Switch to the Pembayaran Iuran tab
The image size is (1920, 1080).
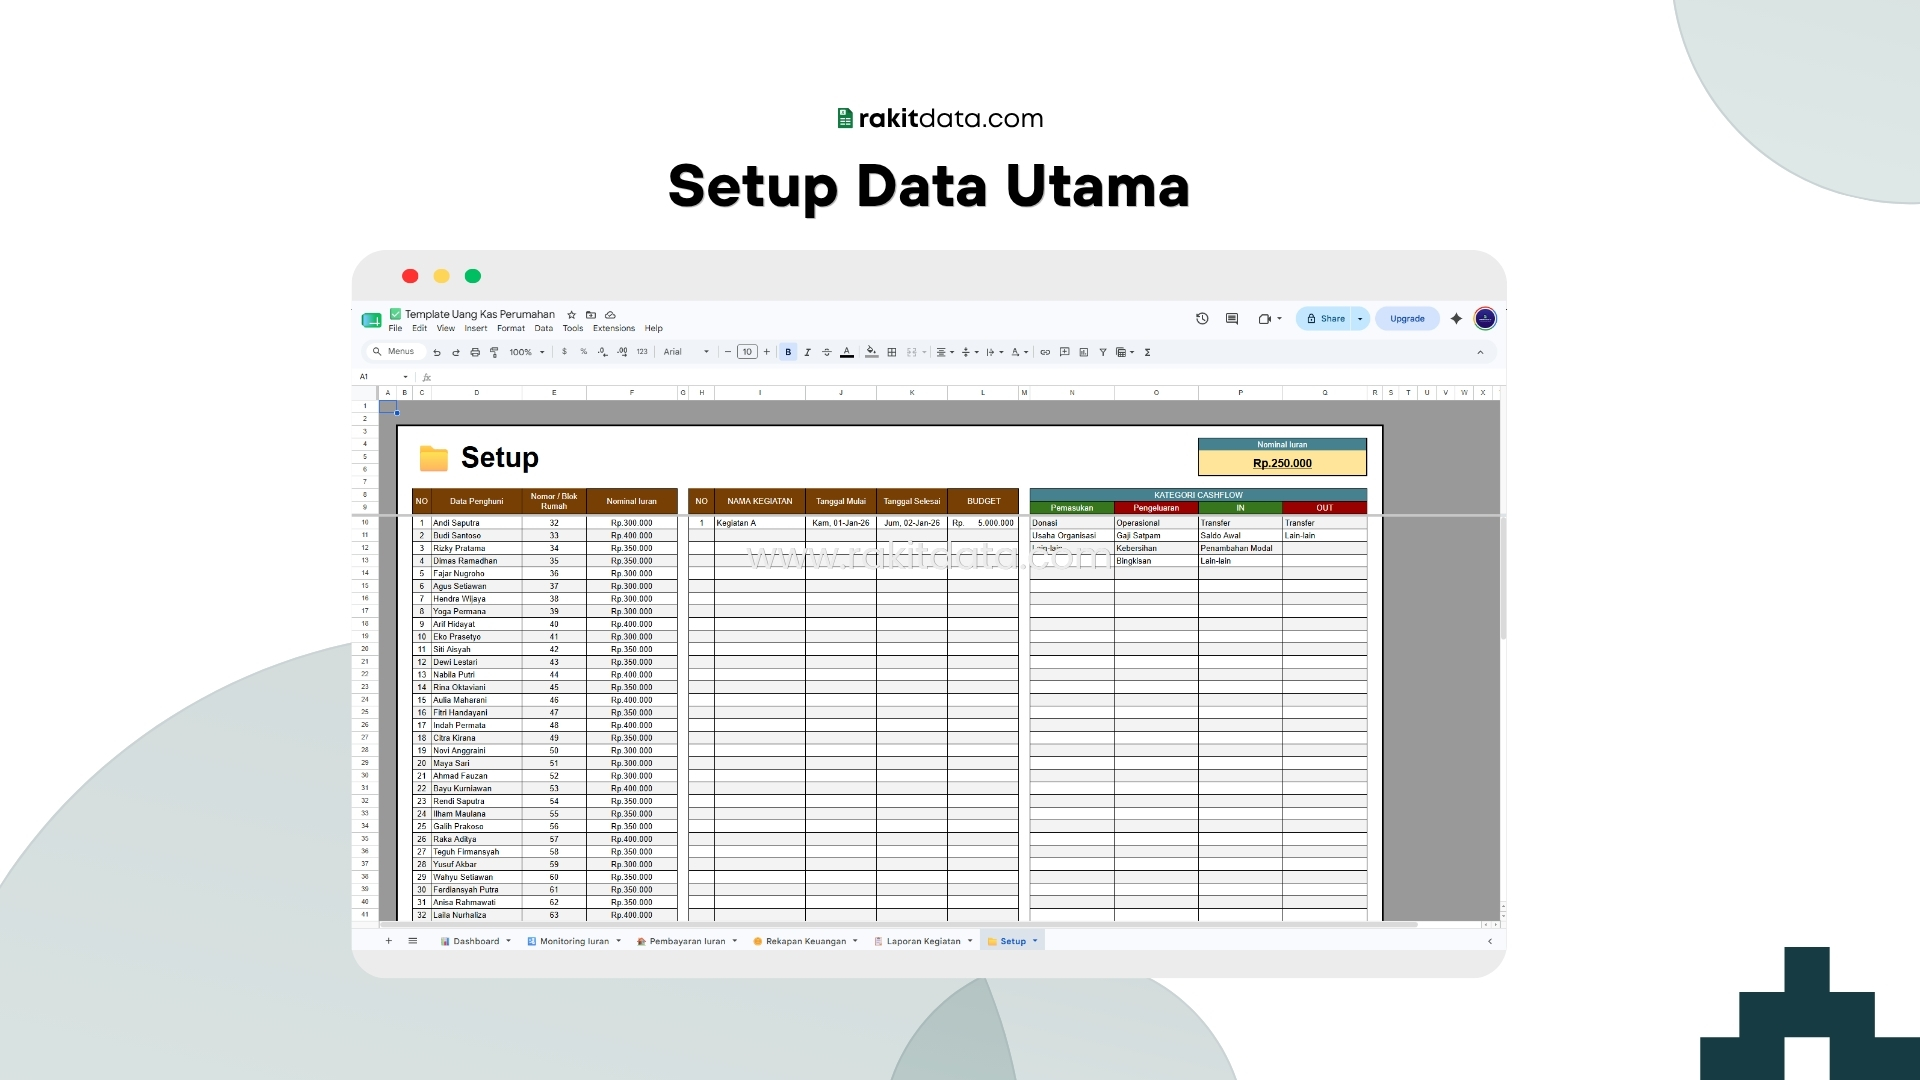point(687,941)
